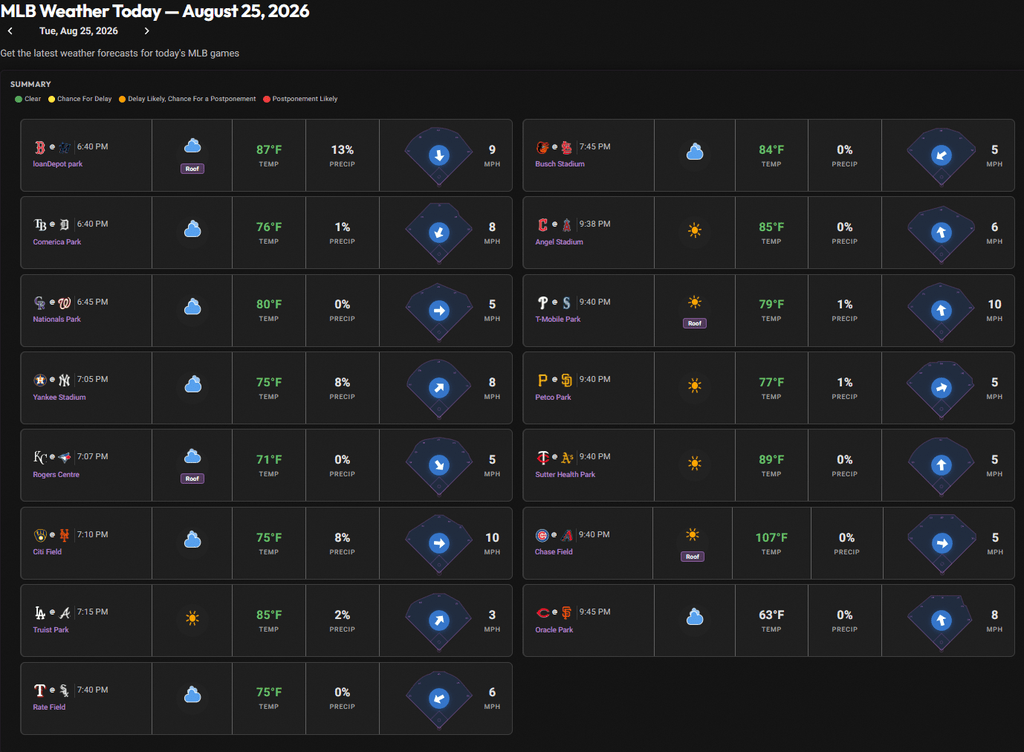Click the wind arrow for Oracle Park game

point(941,620)
